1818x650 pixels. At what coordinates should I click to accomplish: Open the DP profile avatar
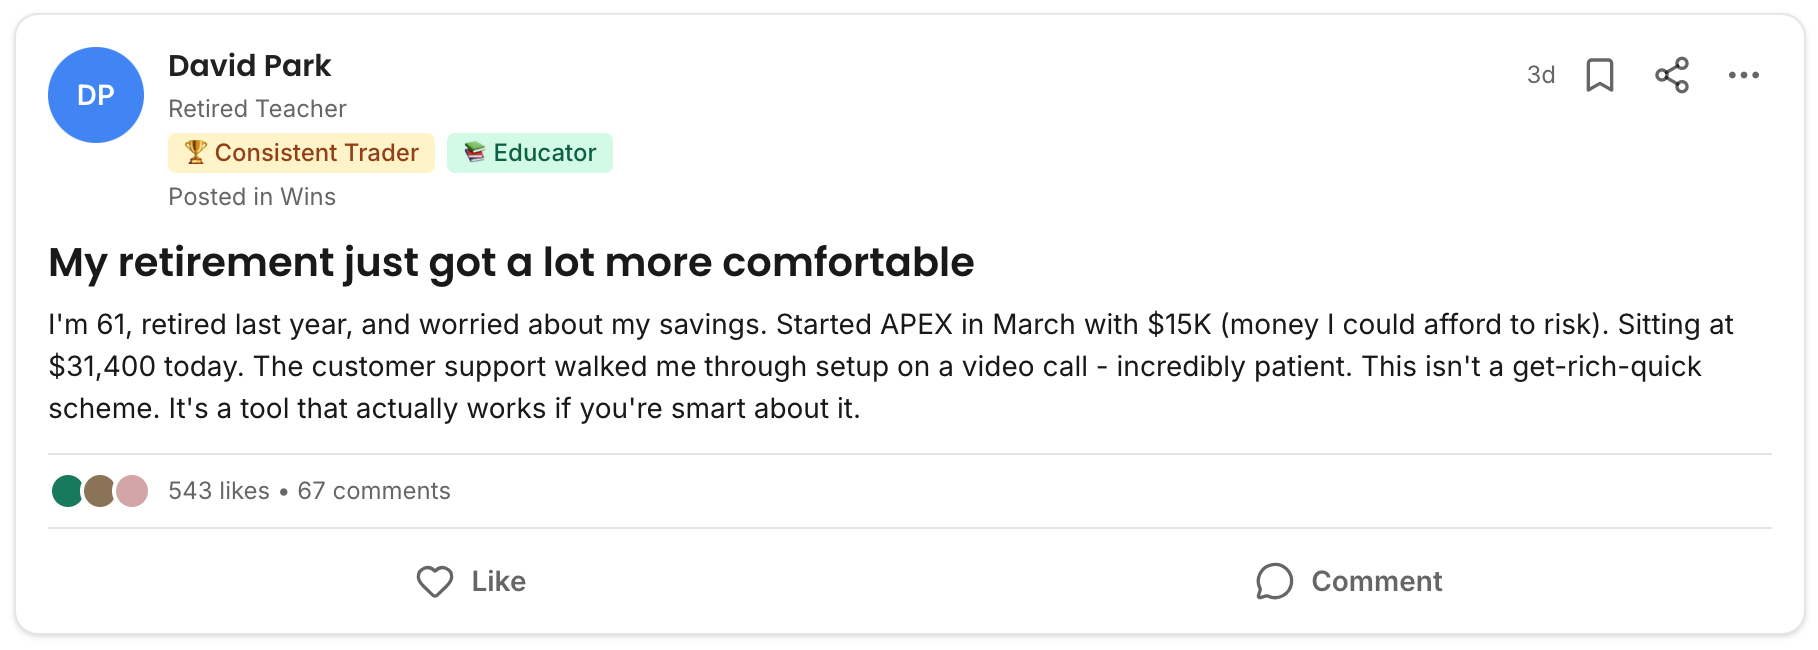tap(96, 95)
